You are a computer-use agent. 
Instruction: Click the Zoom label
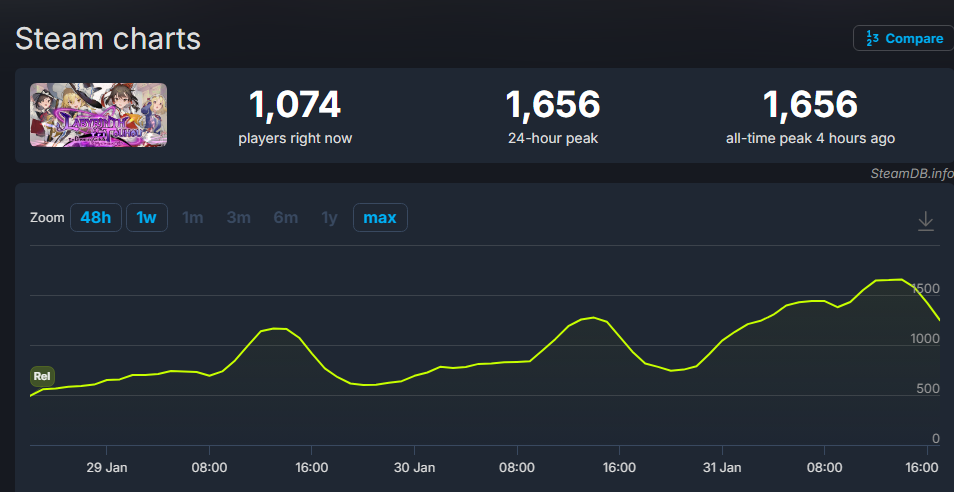[x=47, y=218]
